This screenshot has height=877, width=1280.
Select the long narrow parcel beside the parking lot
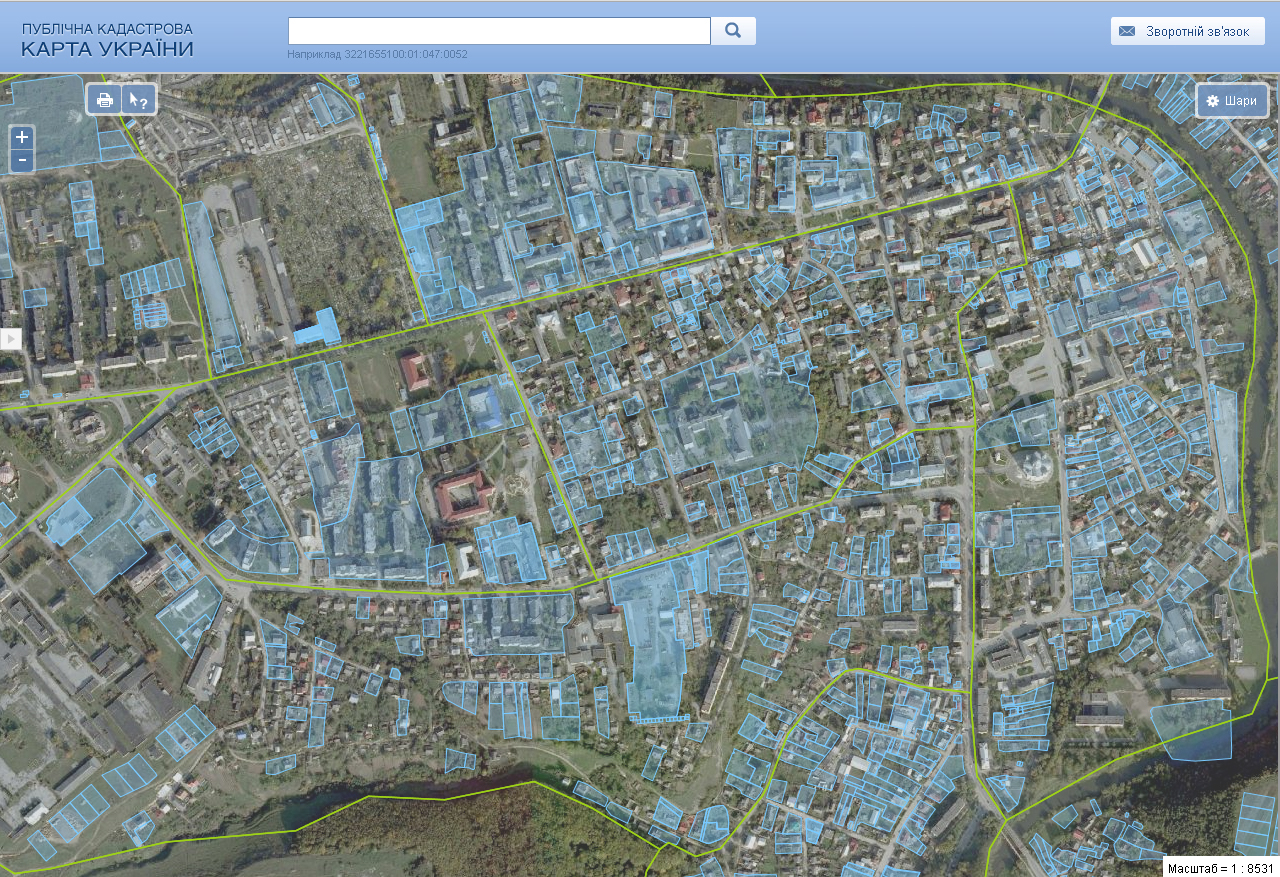coord(212,280)
